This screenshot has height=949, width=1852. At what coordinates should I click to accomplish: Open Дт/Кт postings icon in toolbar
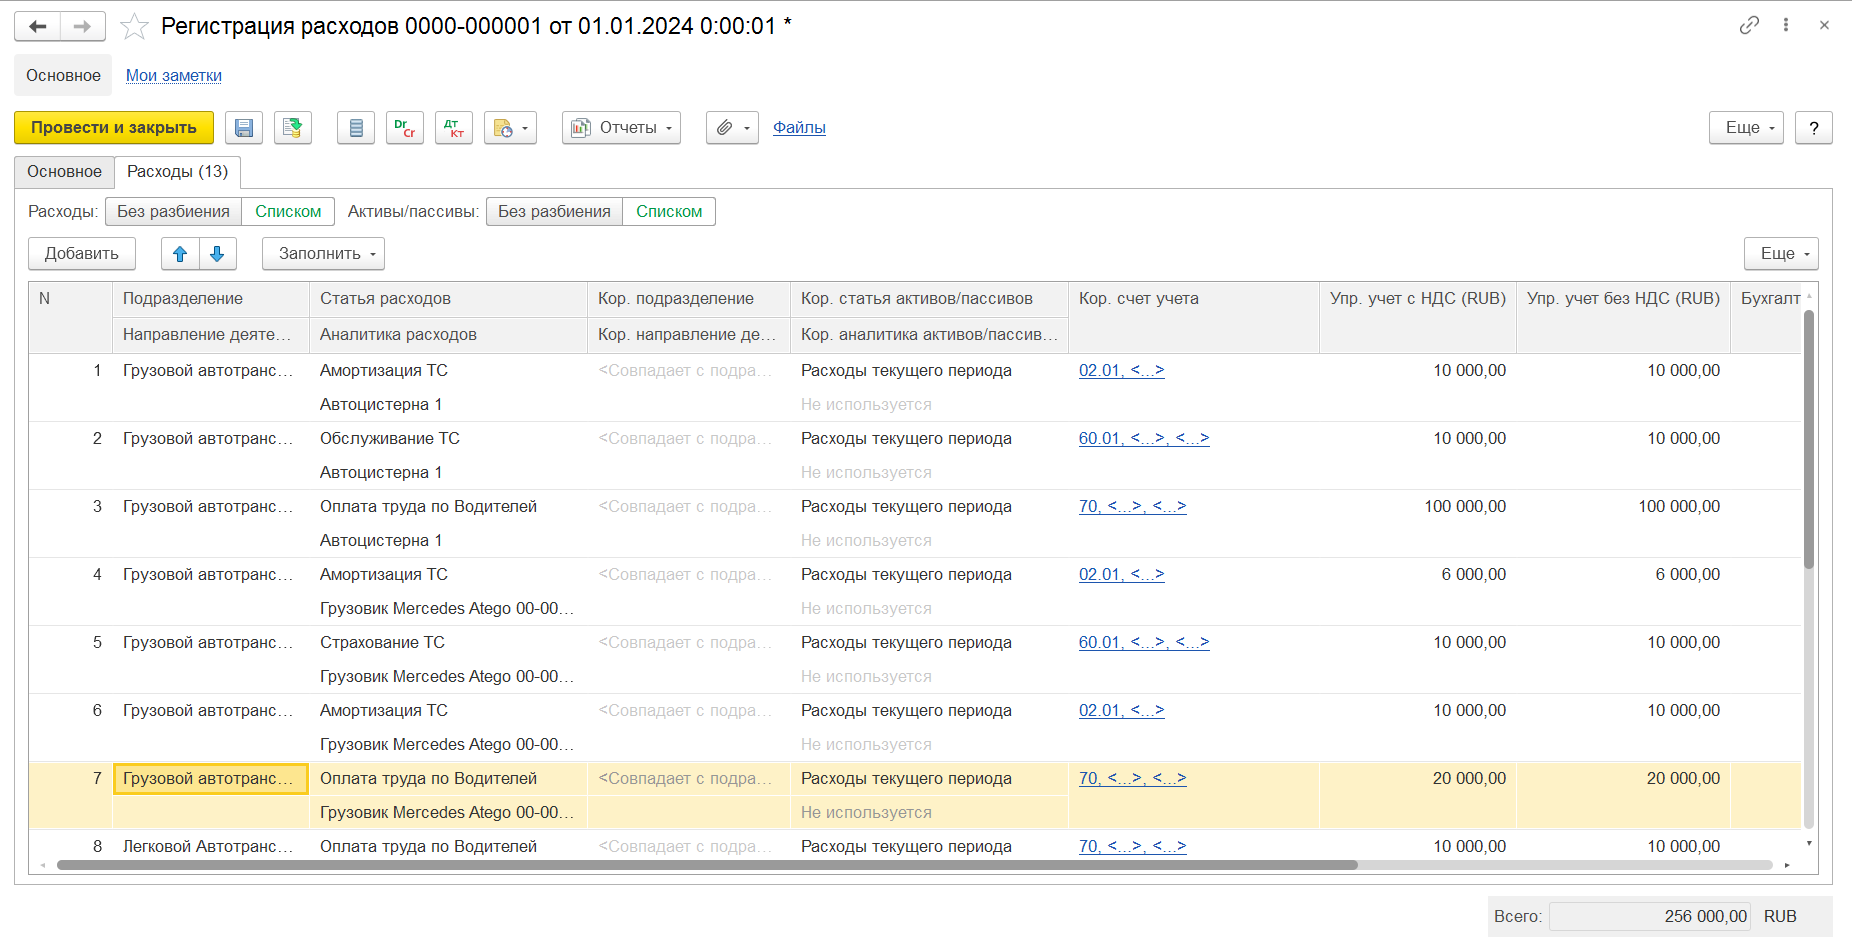click(454, 128)
